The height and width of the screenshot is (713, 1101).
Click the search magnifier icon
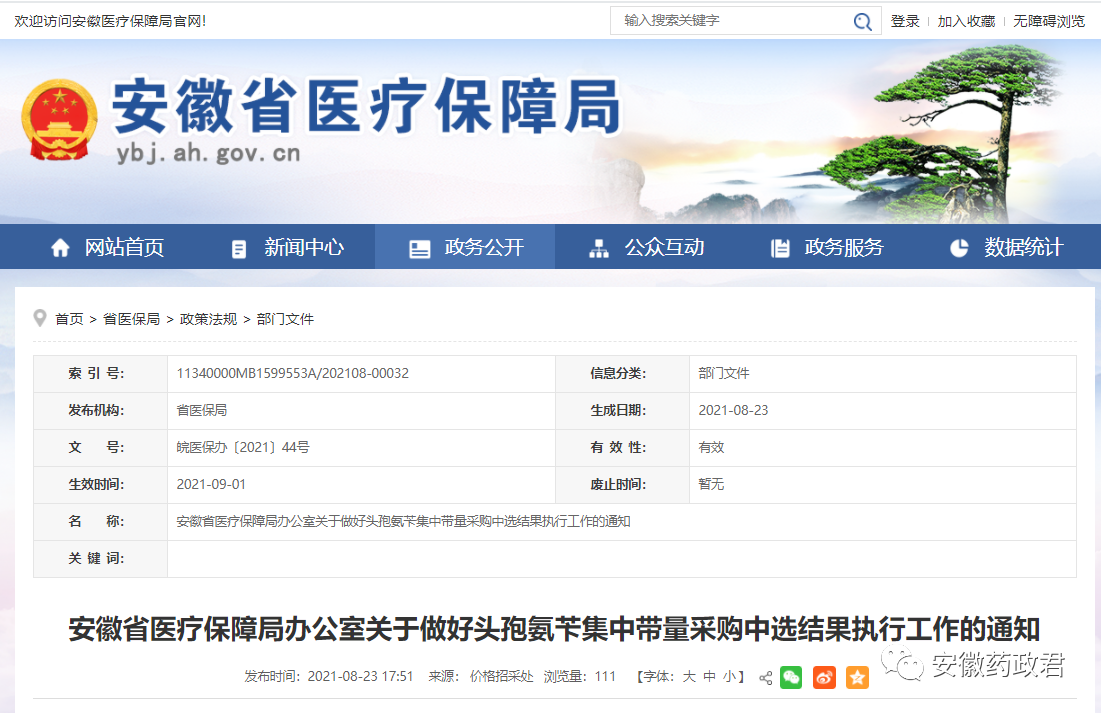point(861,21)
